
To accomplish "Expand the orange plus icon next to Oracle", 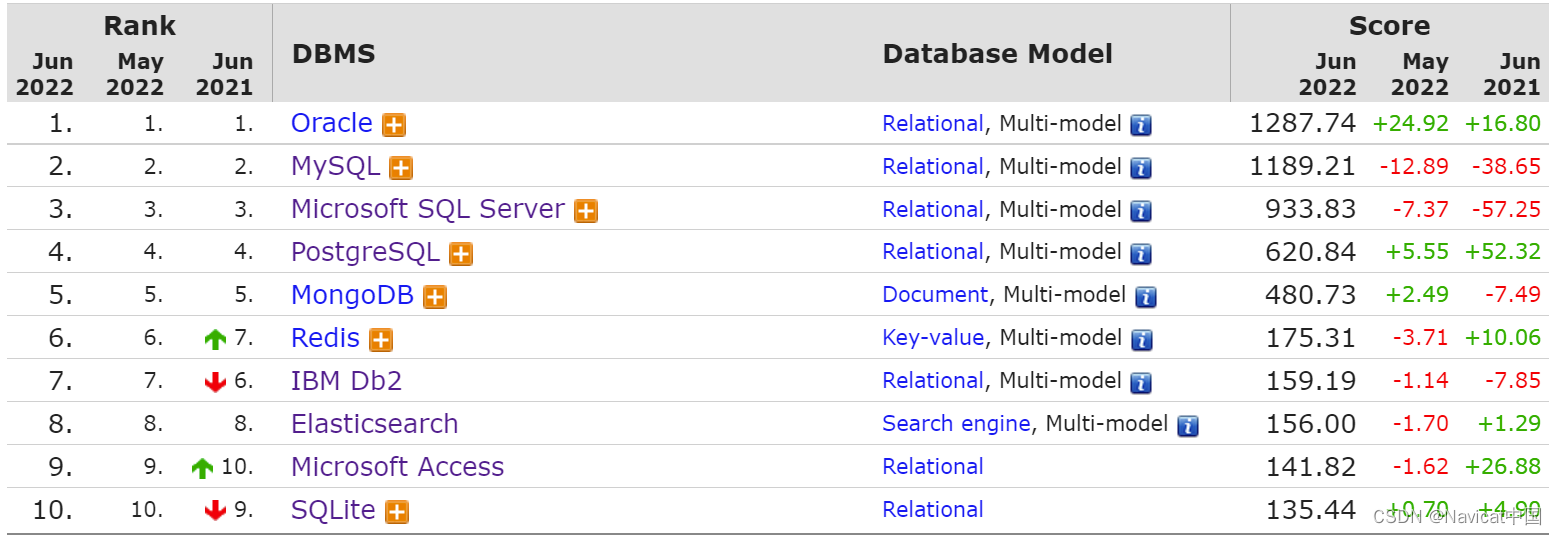I will (x=394, y=125).
